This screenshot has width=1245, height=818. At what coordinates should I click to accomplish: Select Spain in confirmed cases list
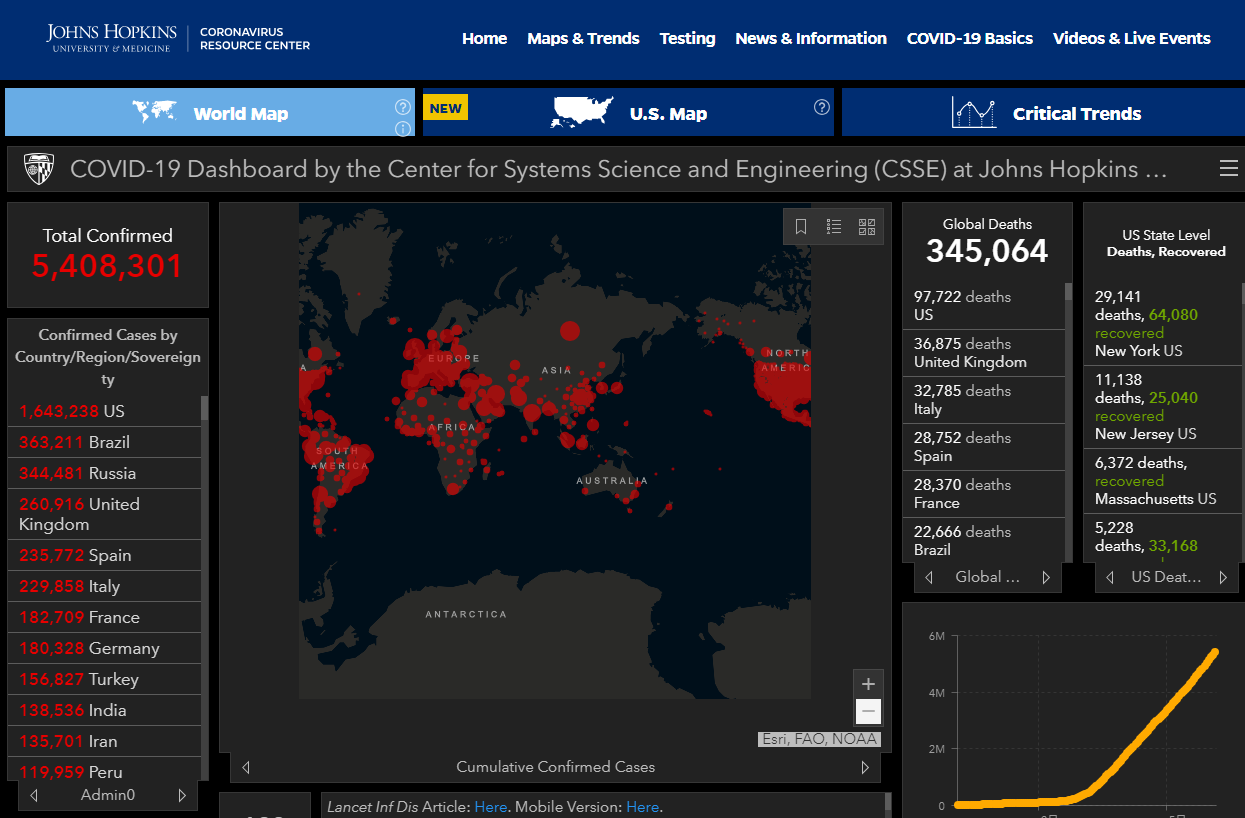[x=104, y=555]
